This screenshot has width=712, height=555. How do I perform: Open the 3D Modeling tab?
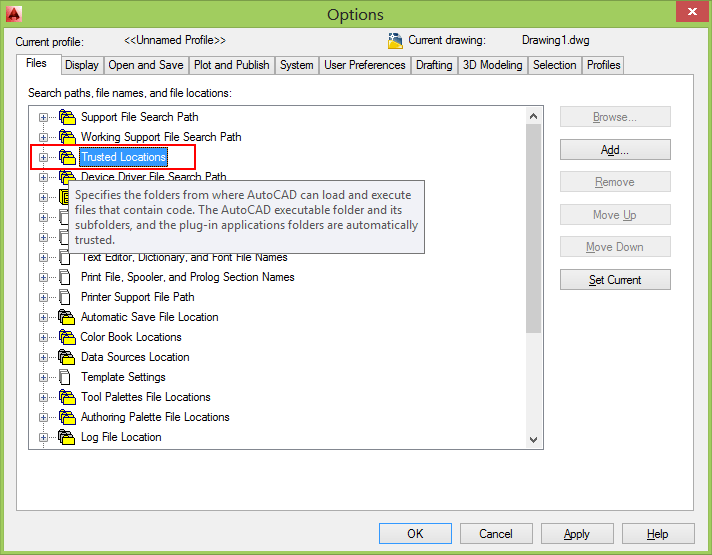[493, 65]
